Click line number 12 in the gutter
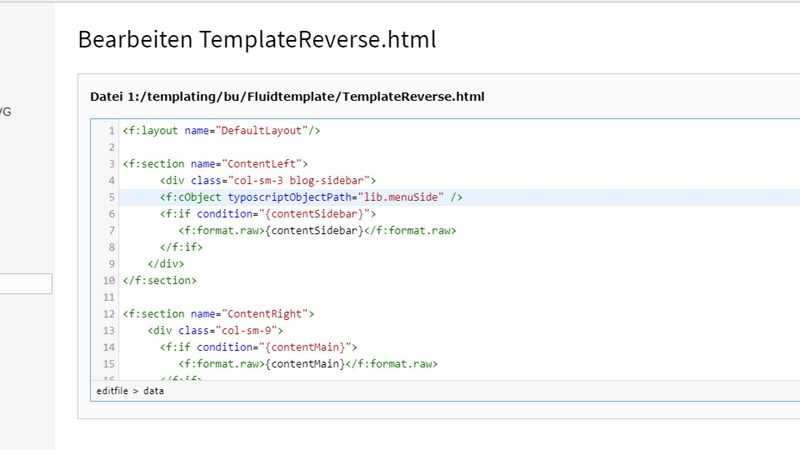 point(109,314)
